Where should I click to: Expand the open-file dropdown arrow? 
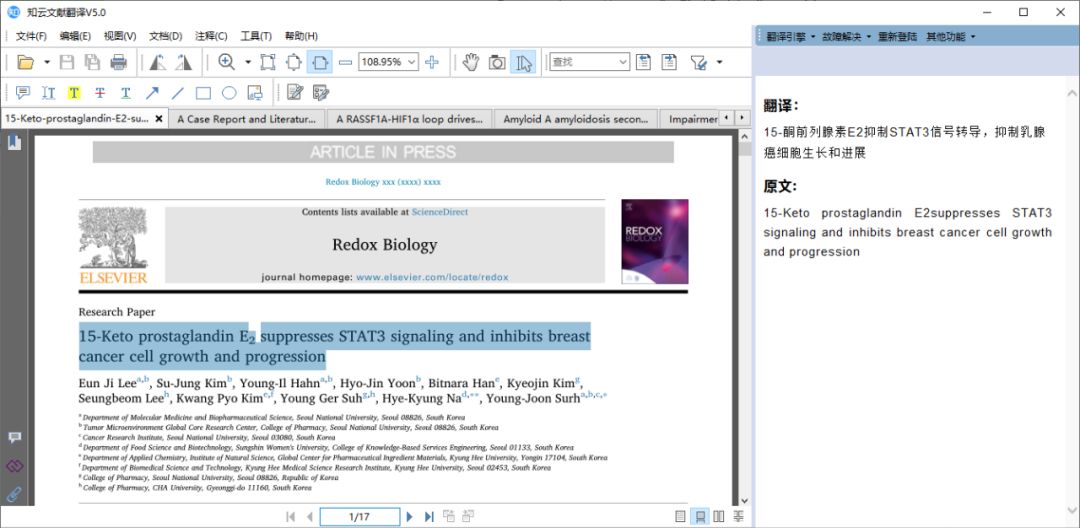pos(47,63)
